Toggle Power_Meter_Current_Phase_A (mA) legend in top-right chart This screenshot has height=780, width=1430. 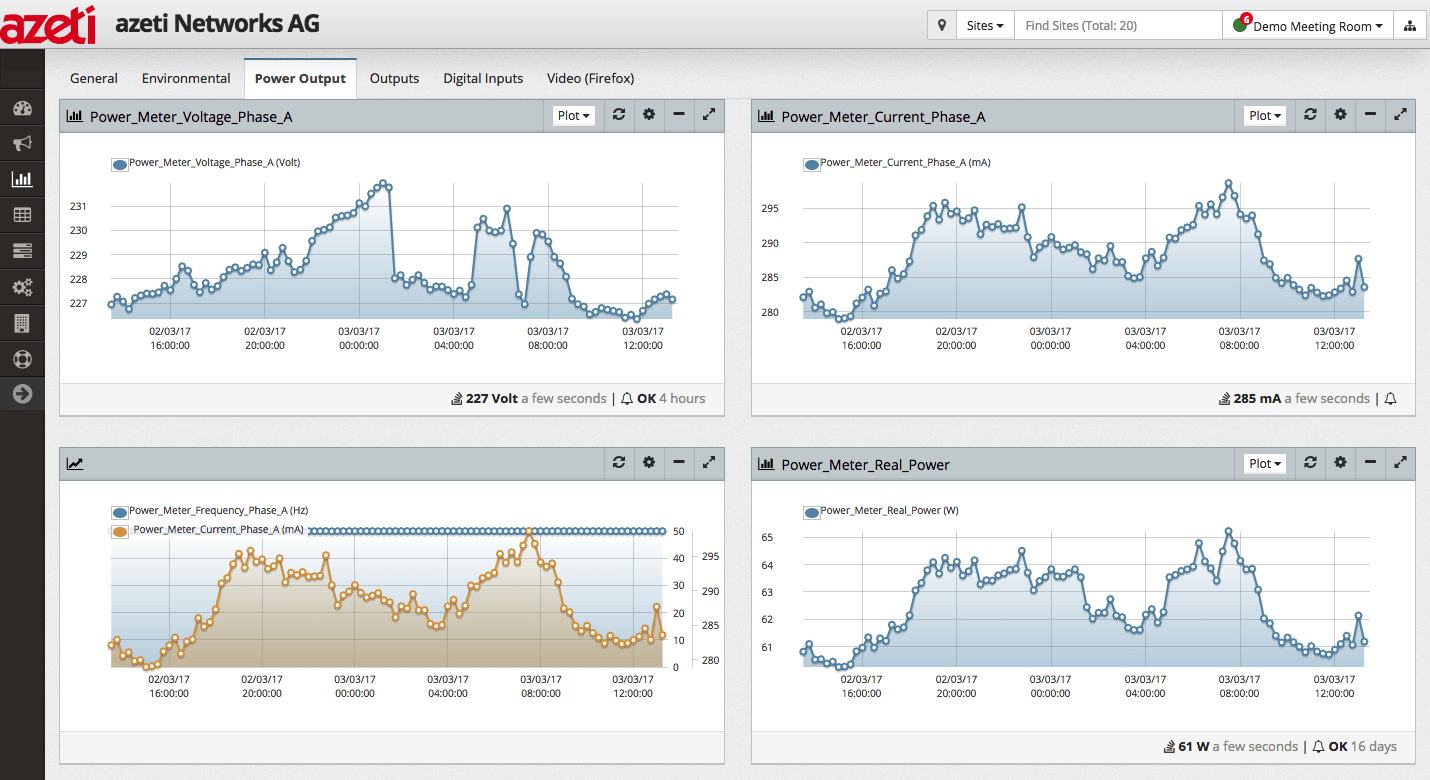point(897,163)
